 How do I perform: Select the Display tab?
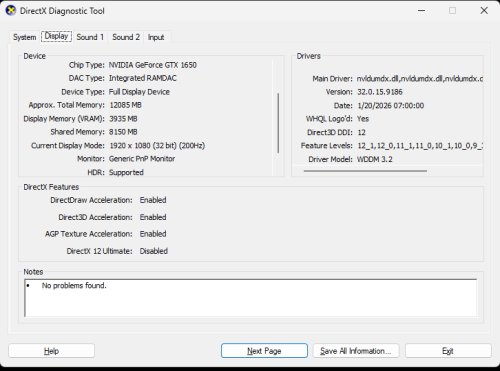(x=56, y=36)
